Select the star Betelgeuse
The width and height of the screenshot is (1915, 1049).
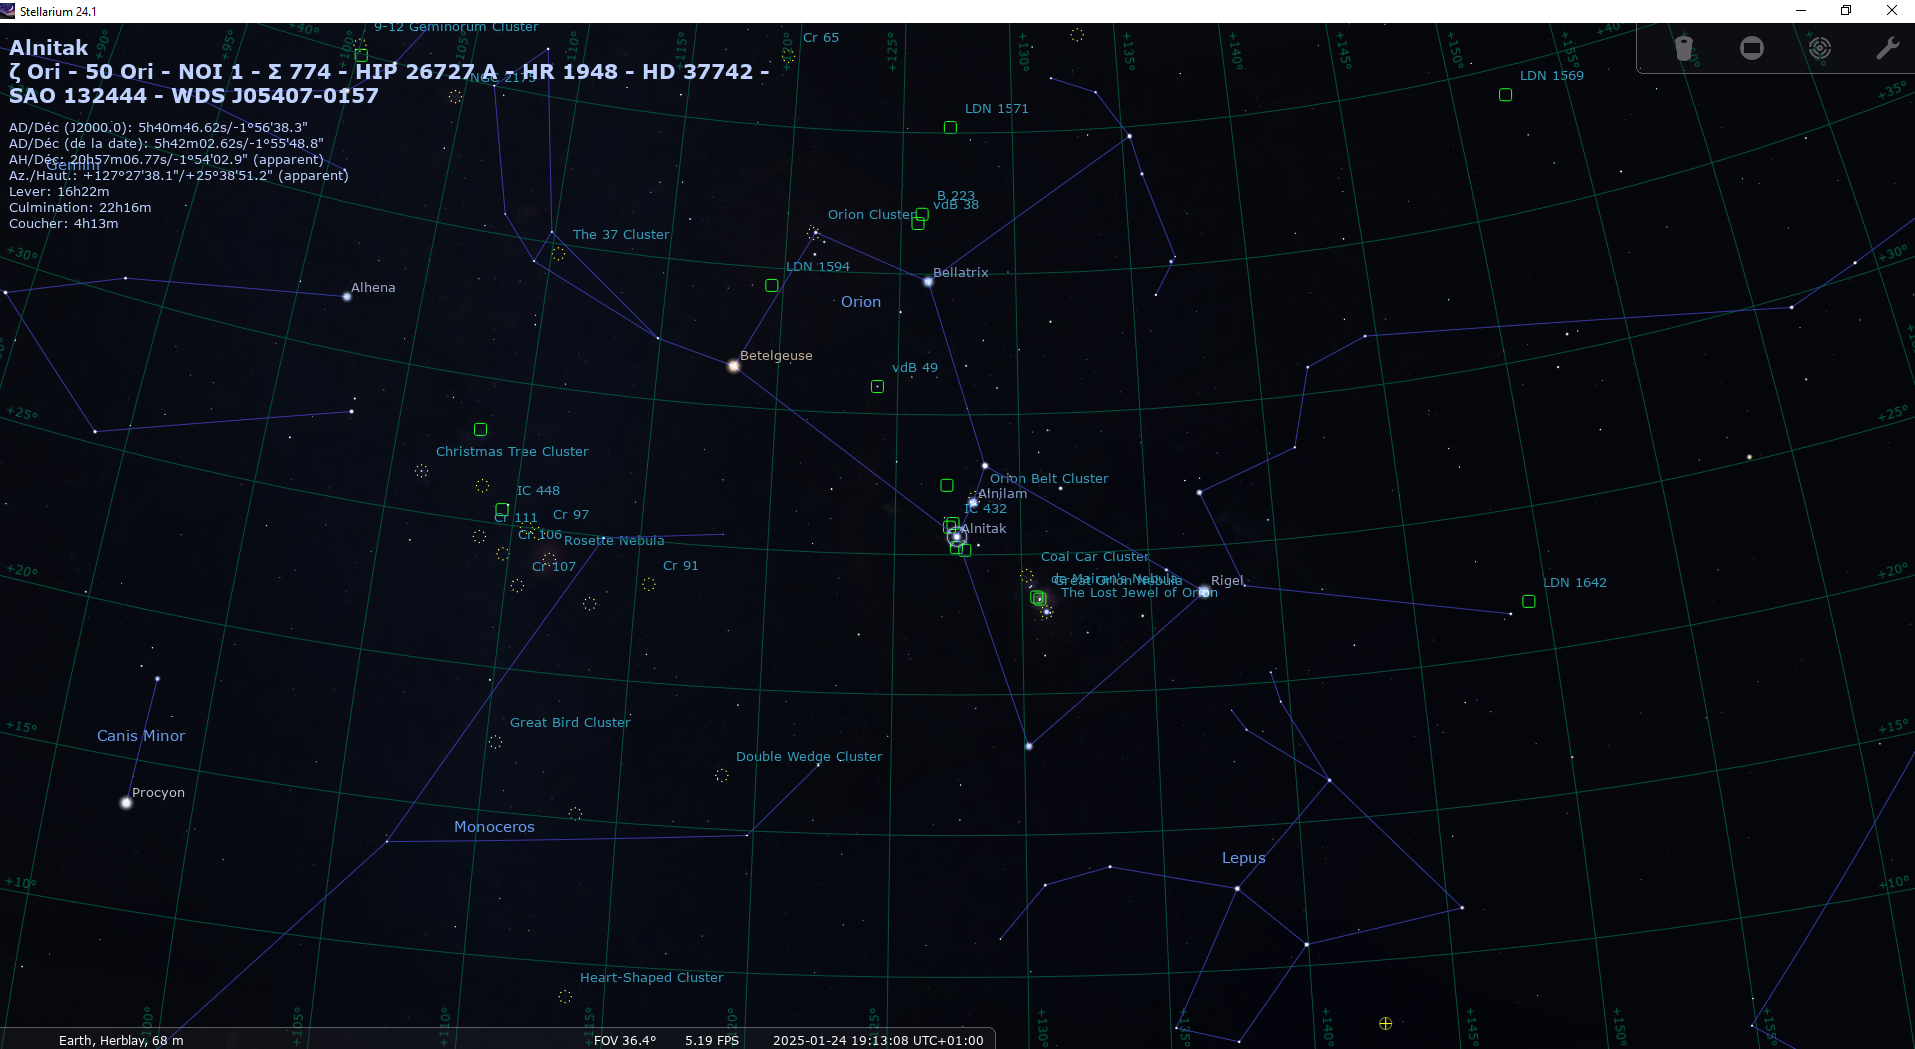[733, 366]
